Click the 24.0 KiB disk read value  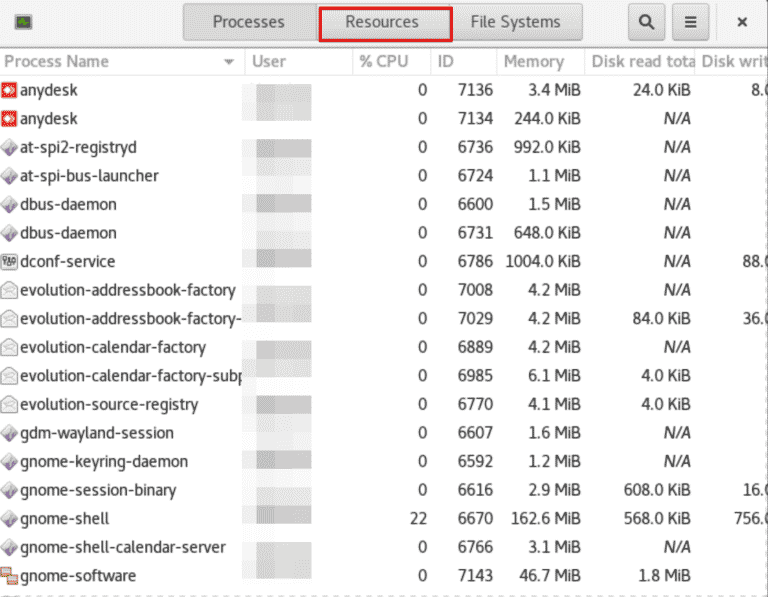pyautogui.click(x=661, y=90)
